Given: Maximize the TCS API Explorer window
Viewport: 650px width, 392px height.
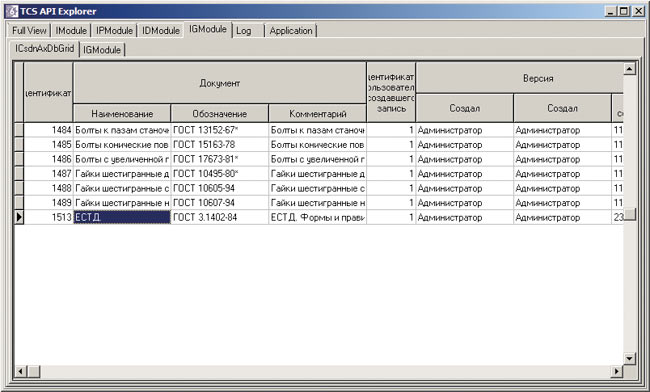Looking at the screenshot, I should click(x=623, y=11).
